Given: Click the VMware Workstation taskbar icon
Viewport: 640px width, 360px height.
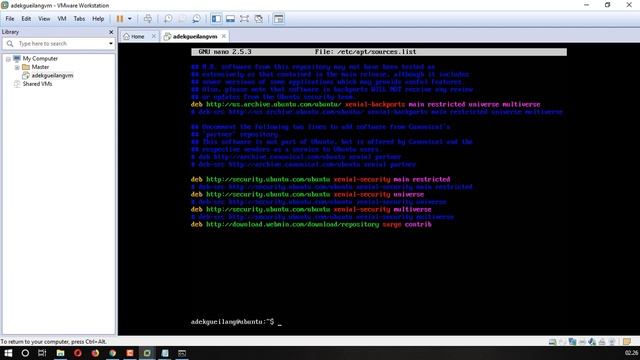Looking at the screenshot, I should tap(147, 353).
